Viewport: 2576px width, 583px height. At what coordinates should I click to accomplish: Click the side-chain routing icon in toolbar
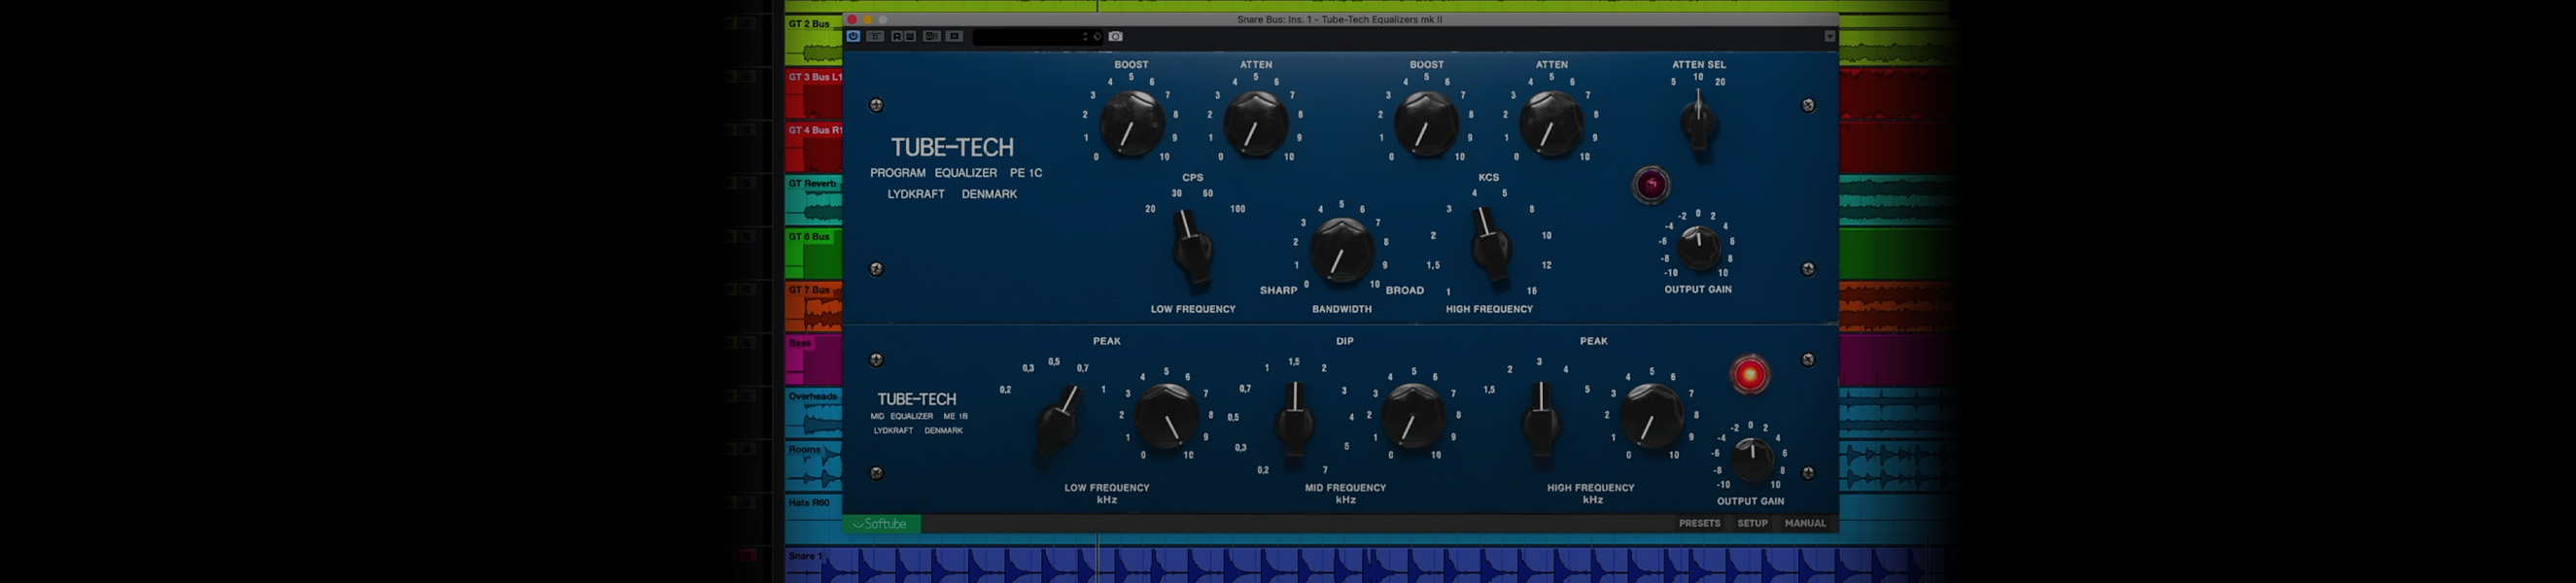click(955, 36)
